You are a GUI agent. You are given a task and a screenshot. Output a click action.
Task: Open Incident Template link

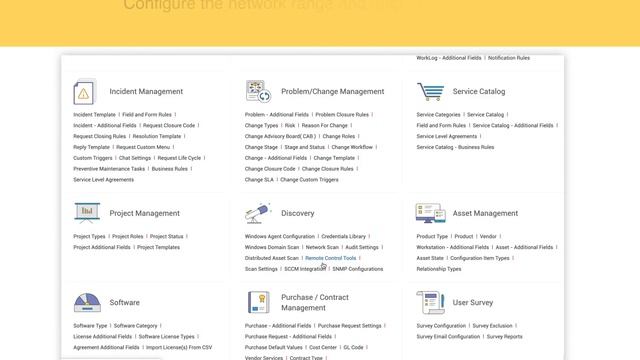[94, 115]
